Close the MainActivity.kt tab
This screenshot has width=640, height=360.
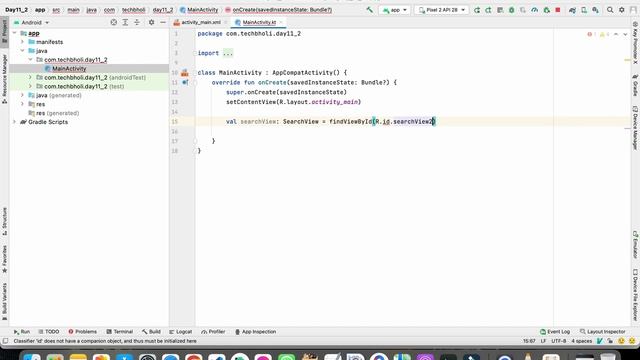[x=281, y=22]
